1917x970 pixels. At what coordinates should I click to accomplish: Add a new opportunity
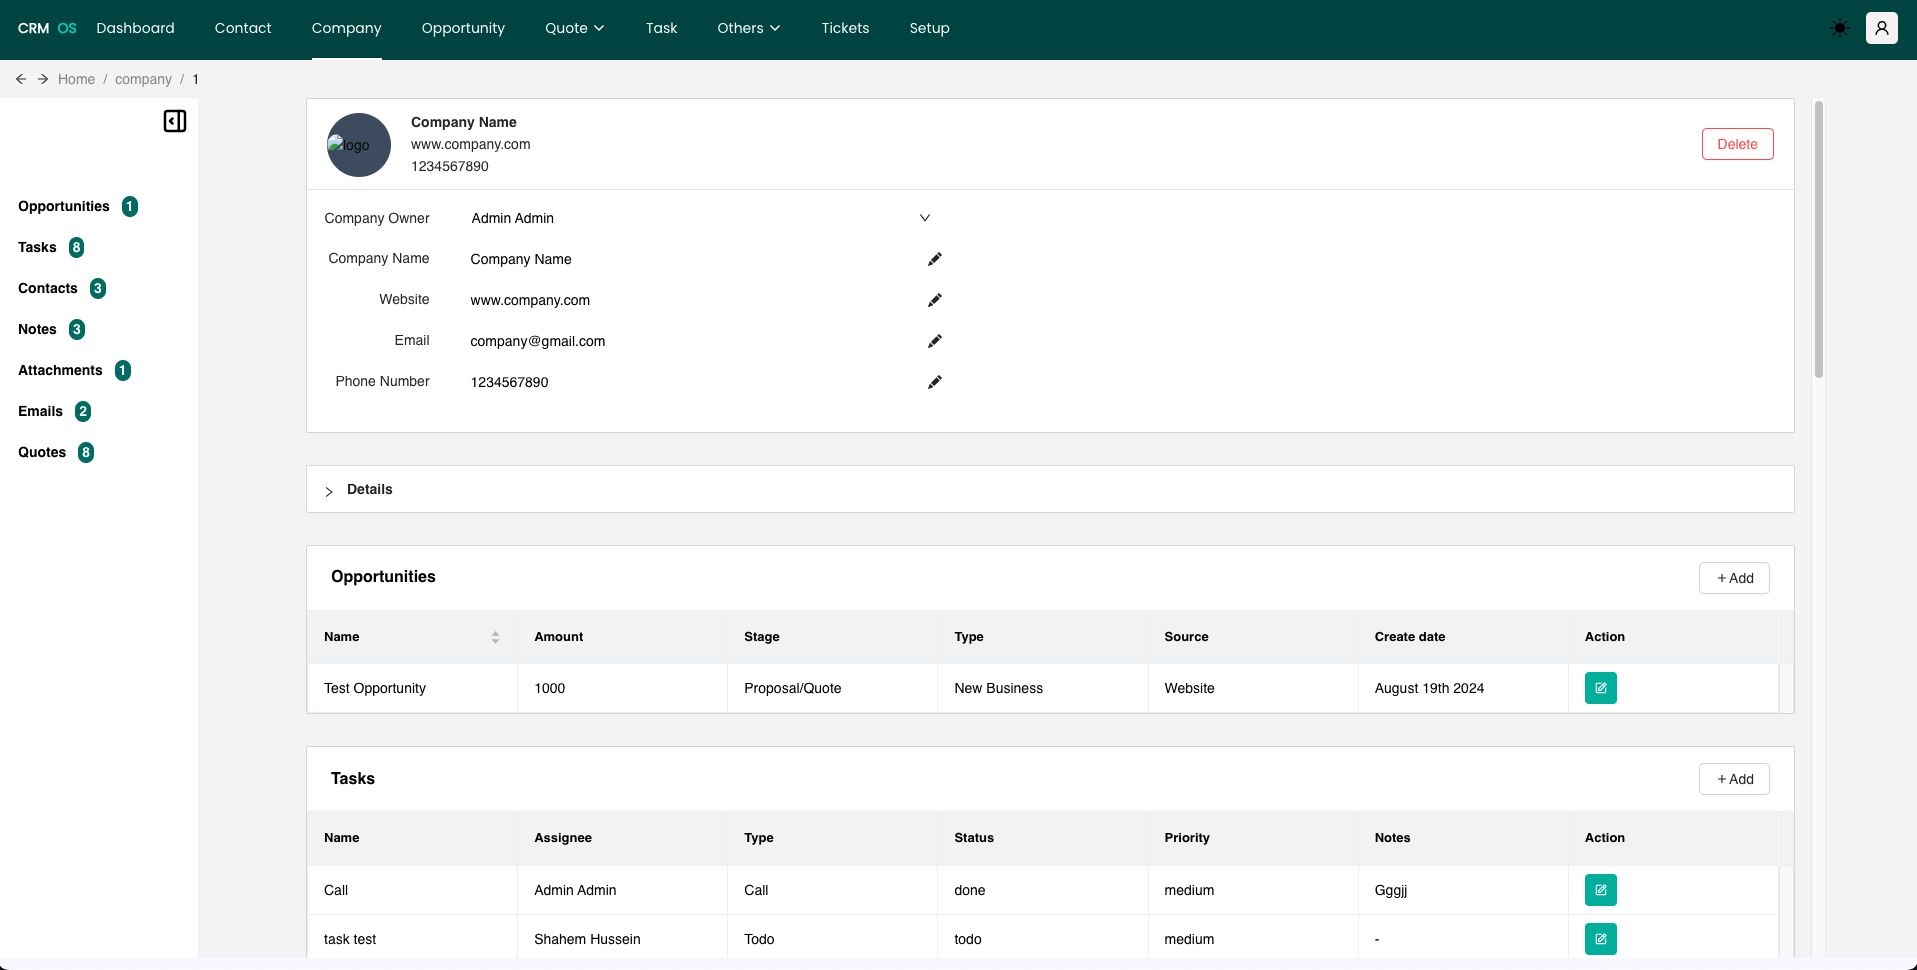pos(1734,578)
